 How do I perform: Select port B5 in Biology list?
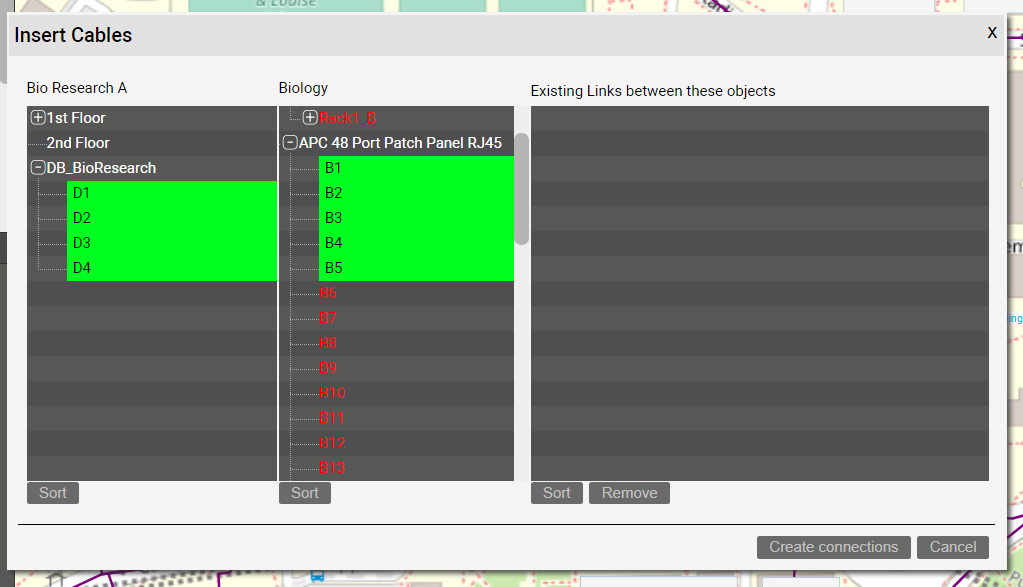tap(333, 268)
